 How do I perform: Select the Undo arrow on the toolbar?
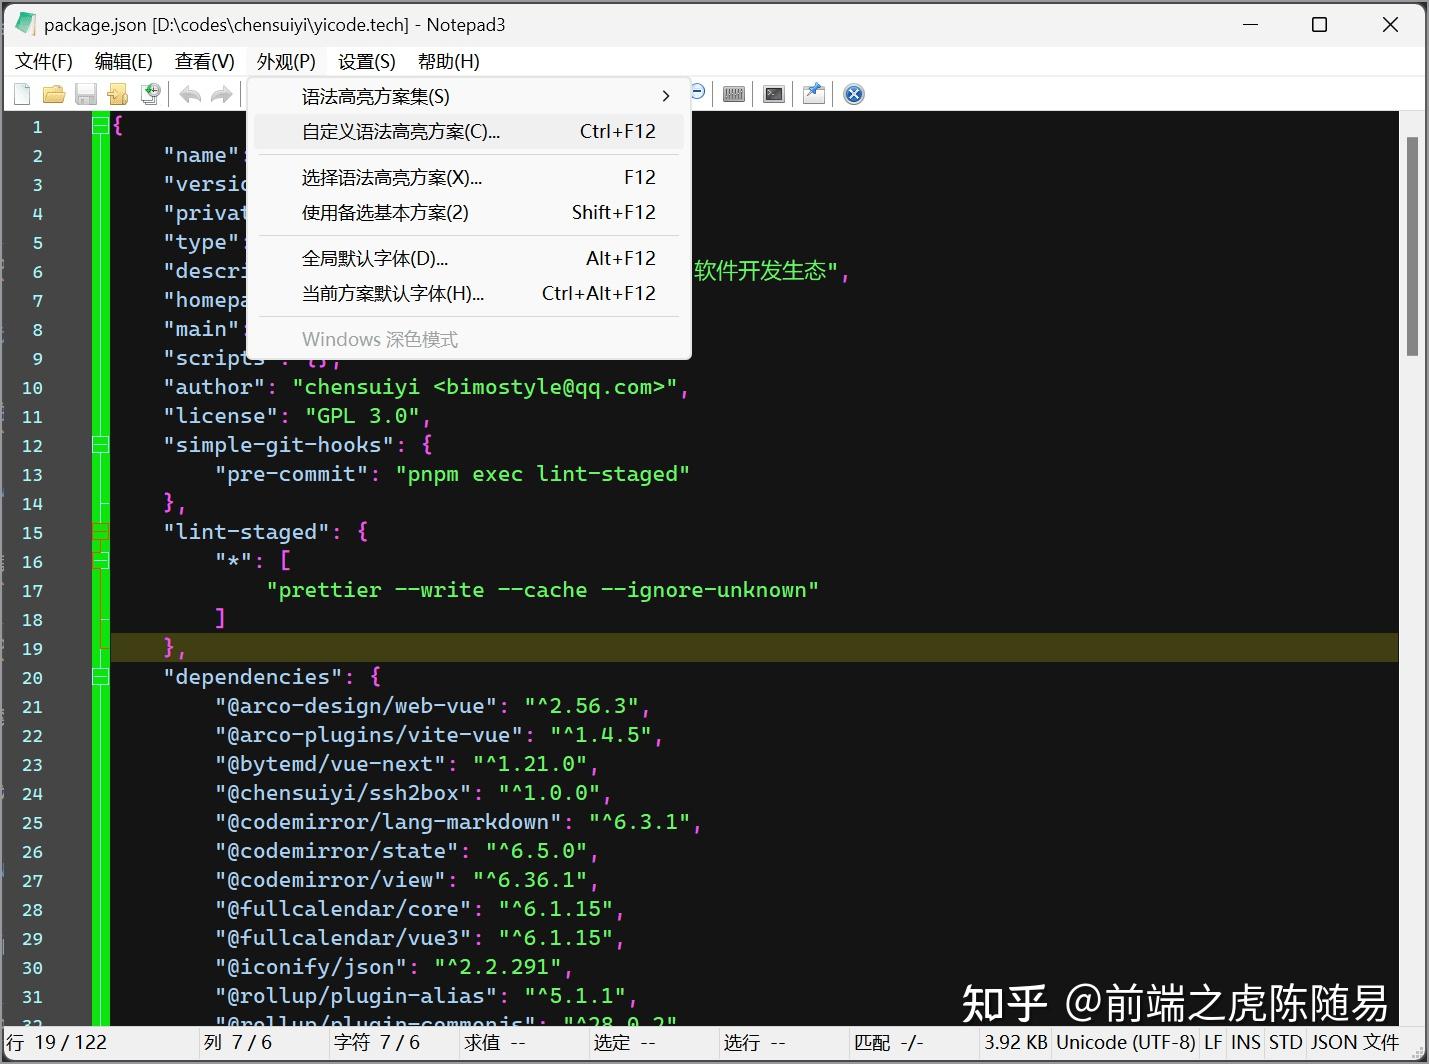pos(190,94)
